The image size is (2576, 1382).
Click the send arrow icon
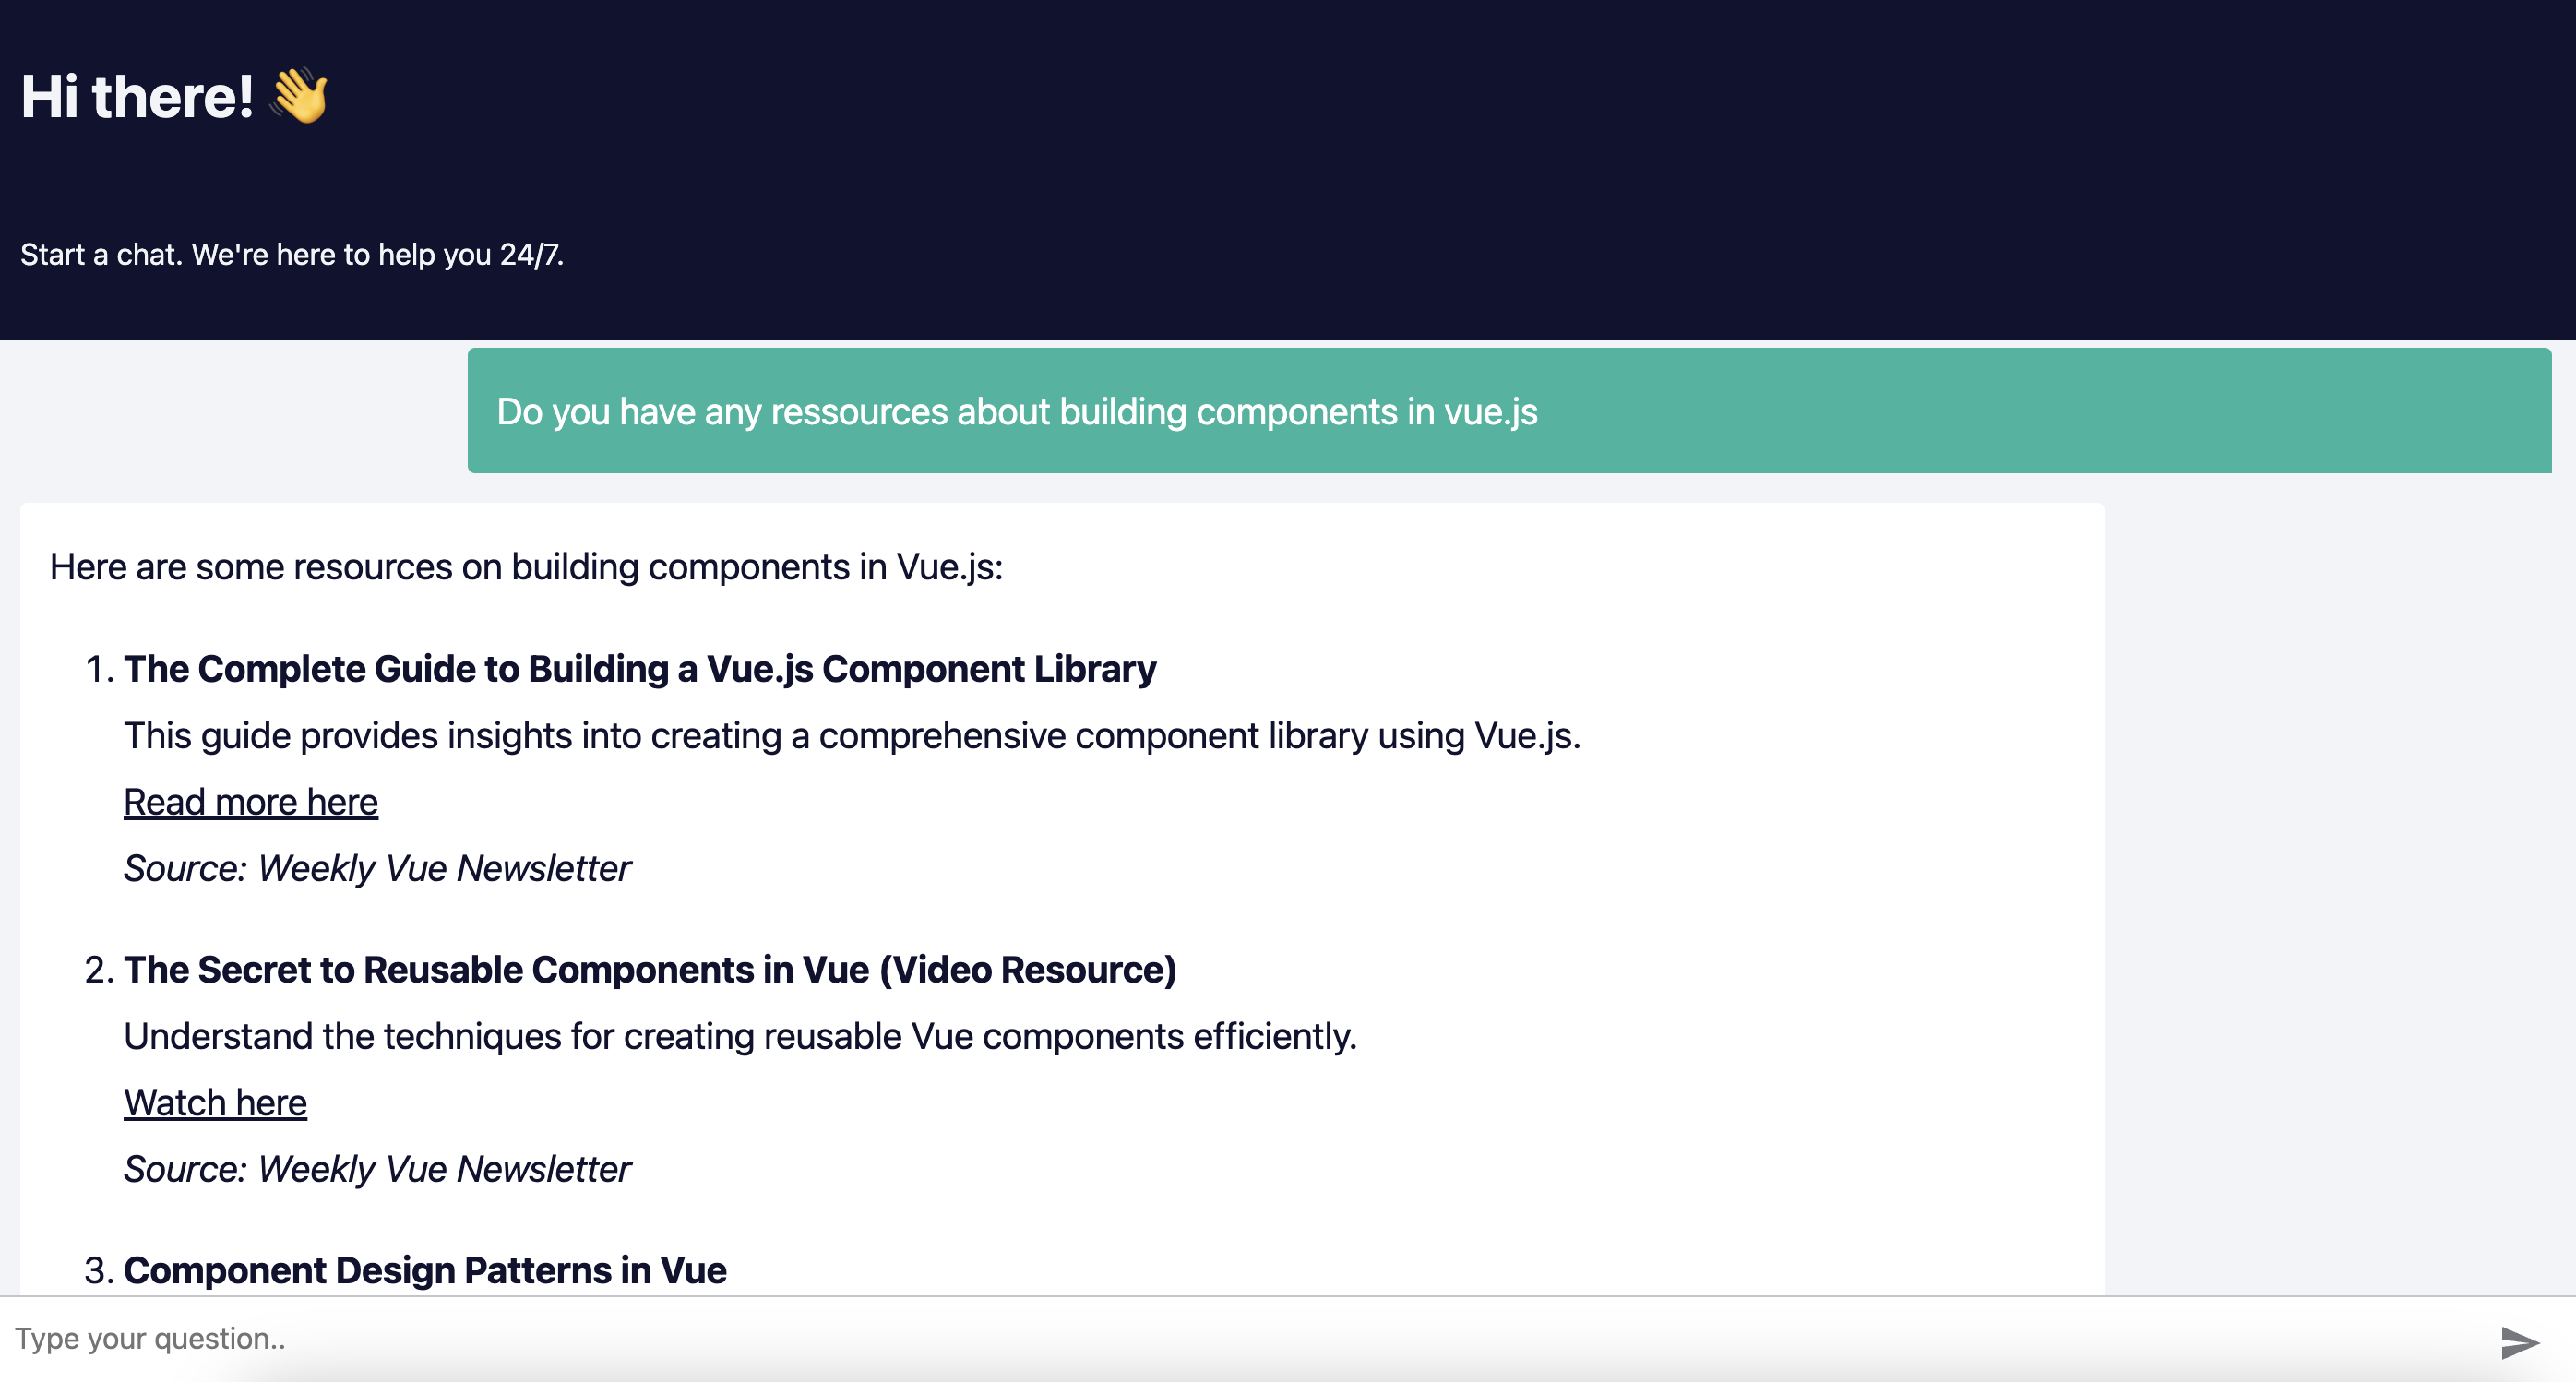tap(2520, 1342)
